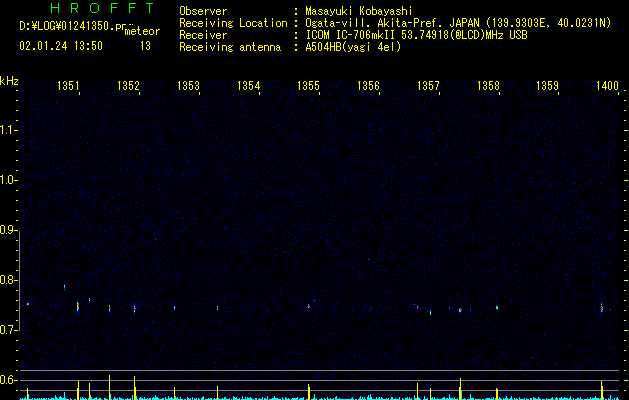Click the kHz axis unit label

(9, 81)
